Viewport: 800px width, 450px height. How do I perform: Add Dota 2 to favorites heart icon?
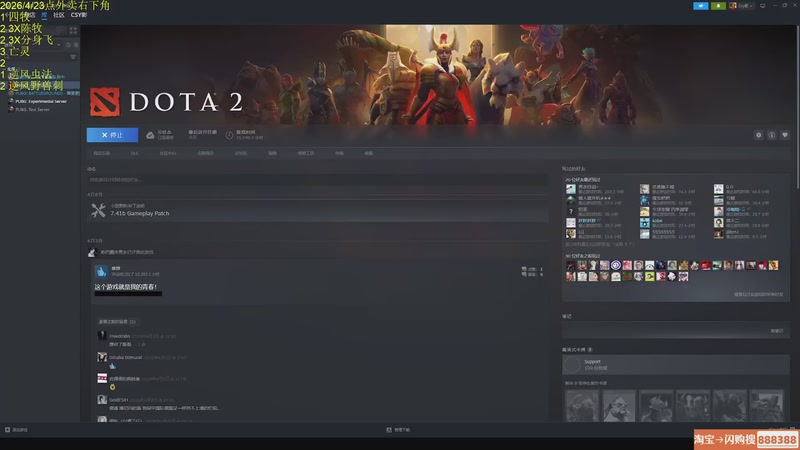point(785,135)
